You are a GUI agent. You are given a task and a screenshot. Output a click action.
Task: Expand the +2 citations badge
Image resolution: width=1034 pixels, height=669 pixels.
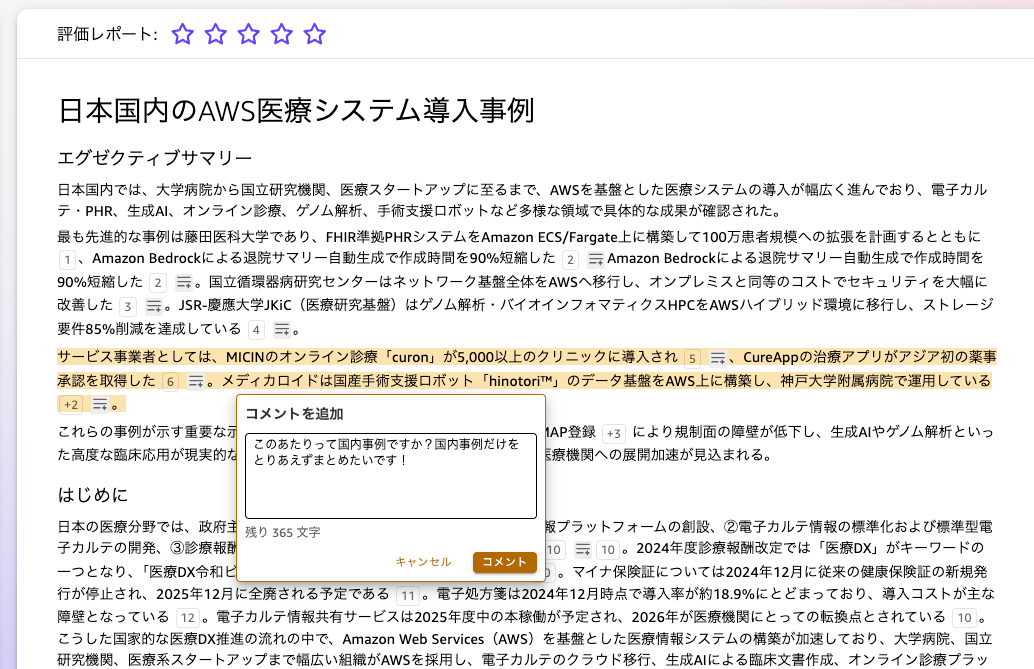coord(71,404)
